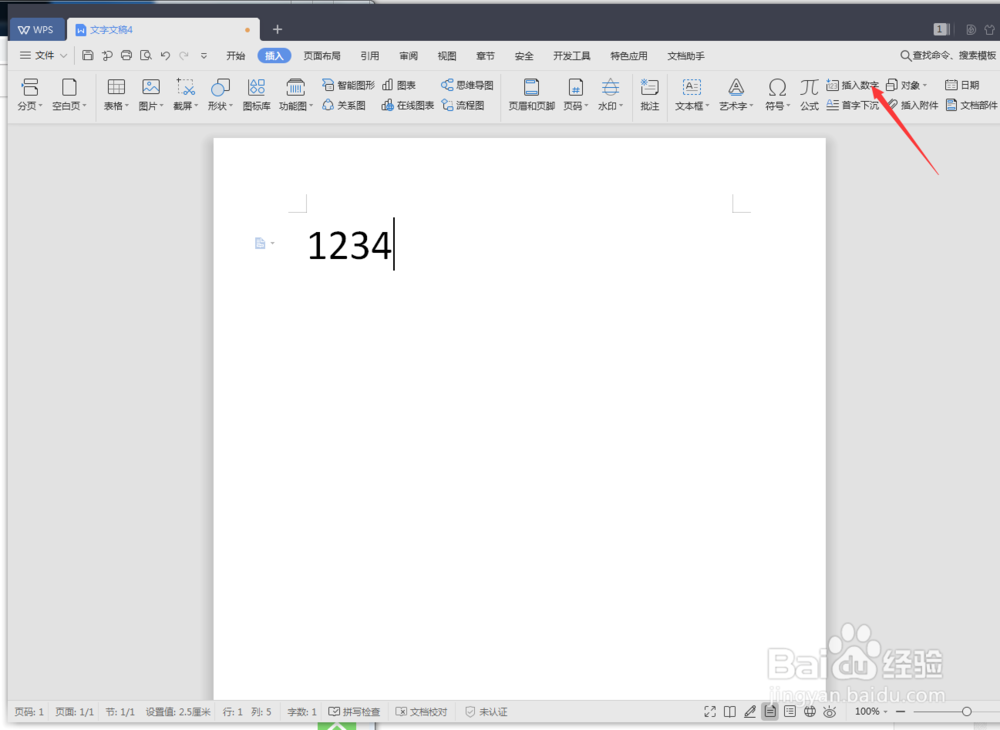This screenshot has height=730, width=1000.
Task: Open Print Preview from quick toolbar
Action: pyautogui.click(x=145, y=55)
